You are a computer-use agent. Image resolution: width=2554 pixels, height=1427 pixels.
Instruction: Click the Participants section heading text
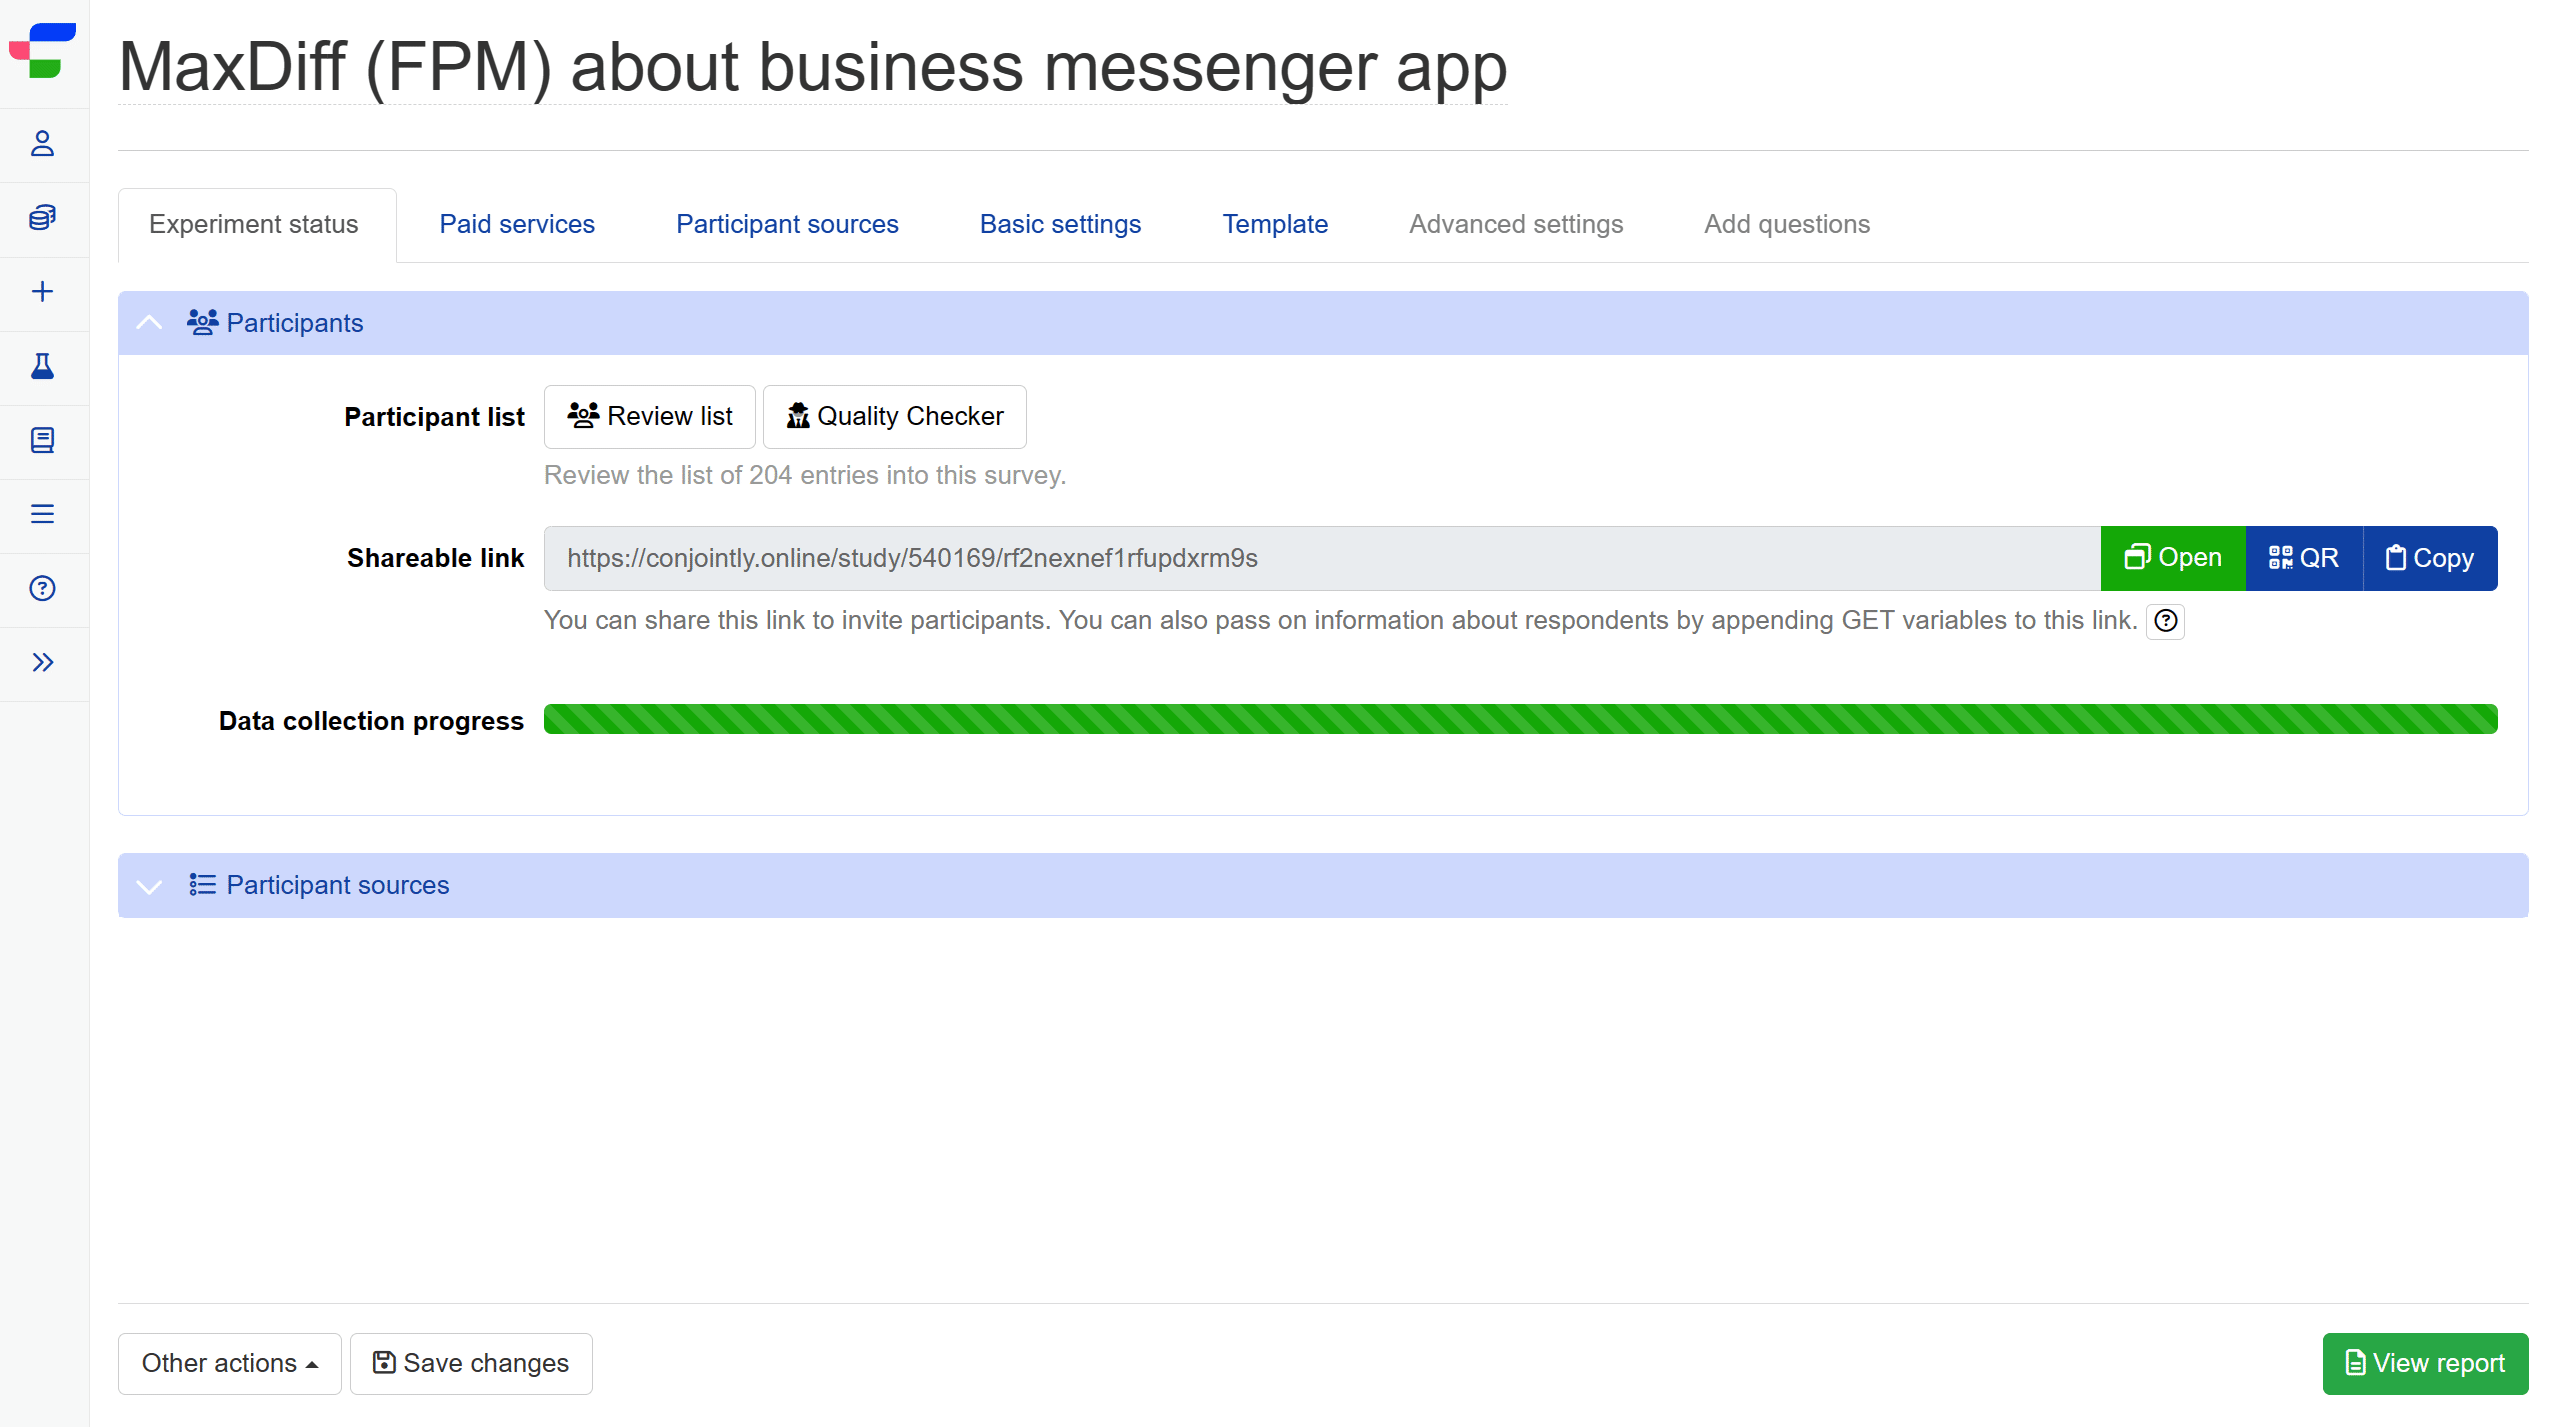point(294,323)
